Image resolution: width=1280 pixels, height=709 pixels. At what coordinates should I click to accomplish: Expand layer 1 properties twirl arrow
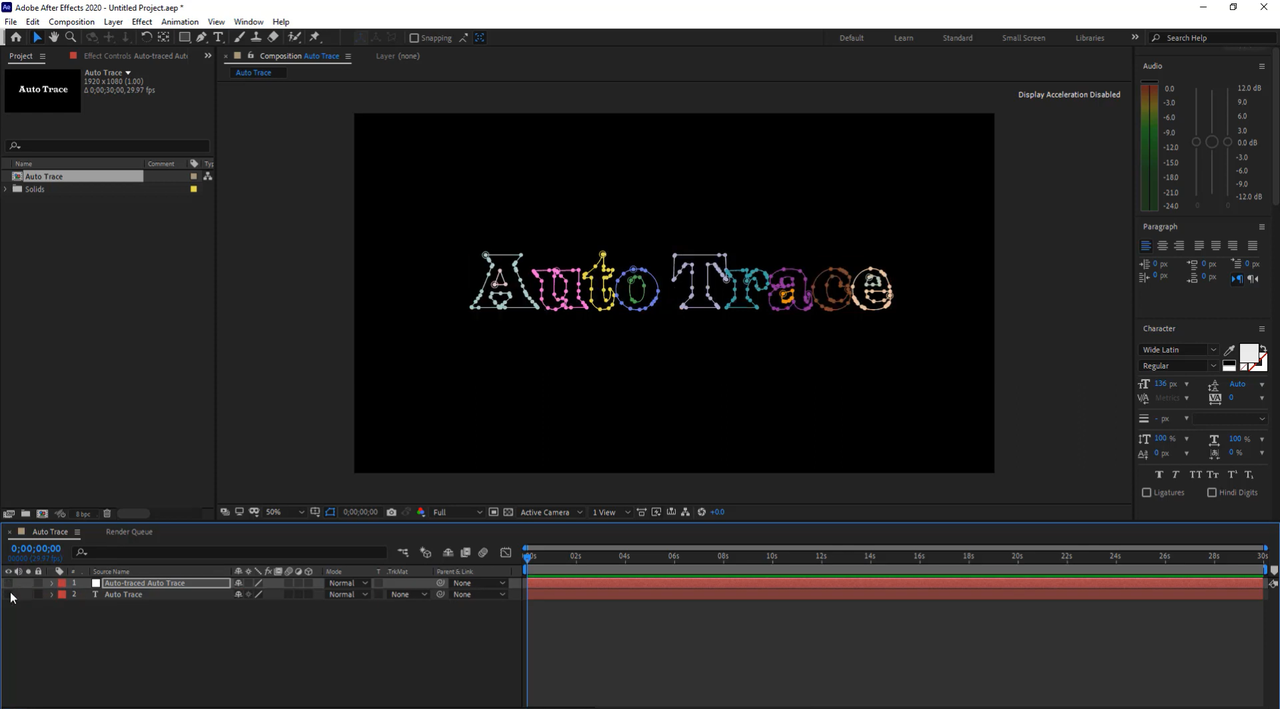(51, 583)
